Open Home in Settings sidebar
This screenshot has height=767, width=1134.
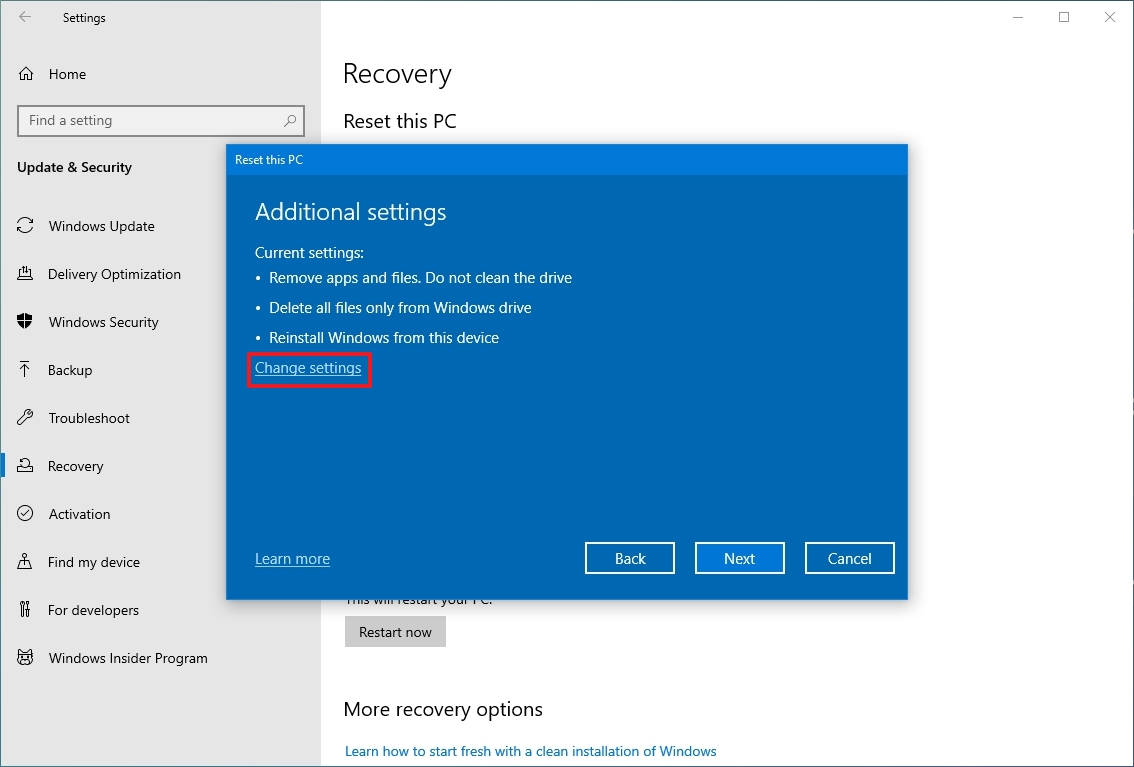point(67,74)
